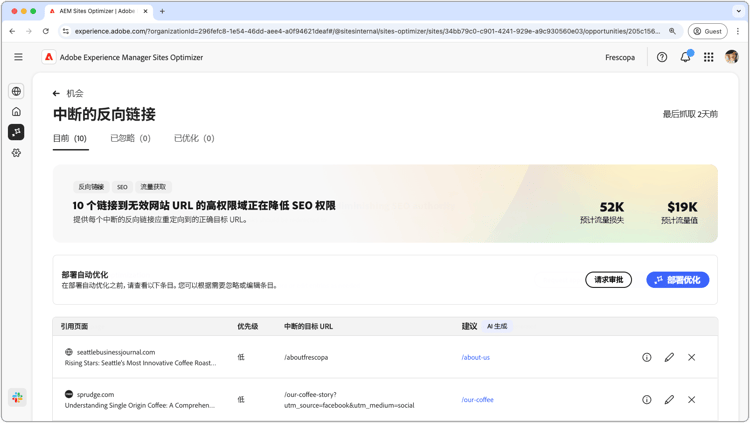This screenshot has height=423, width=750.
Task: Click the 反向链接 tag
Action: point(91,187)
